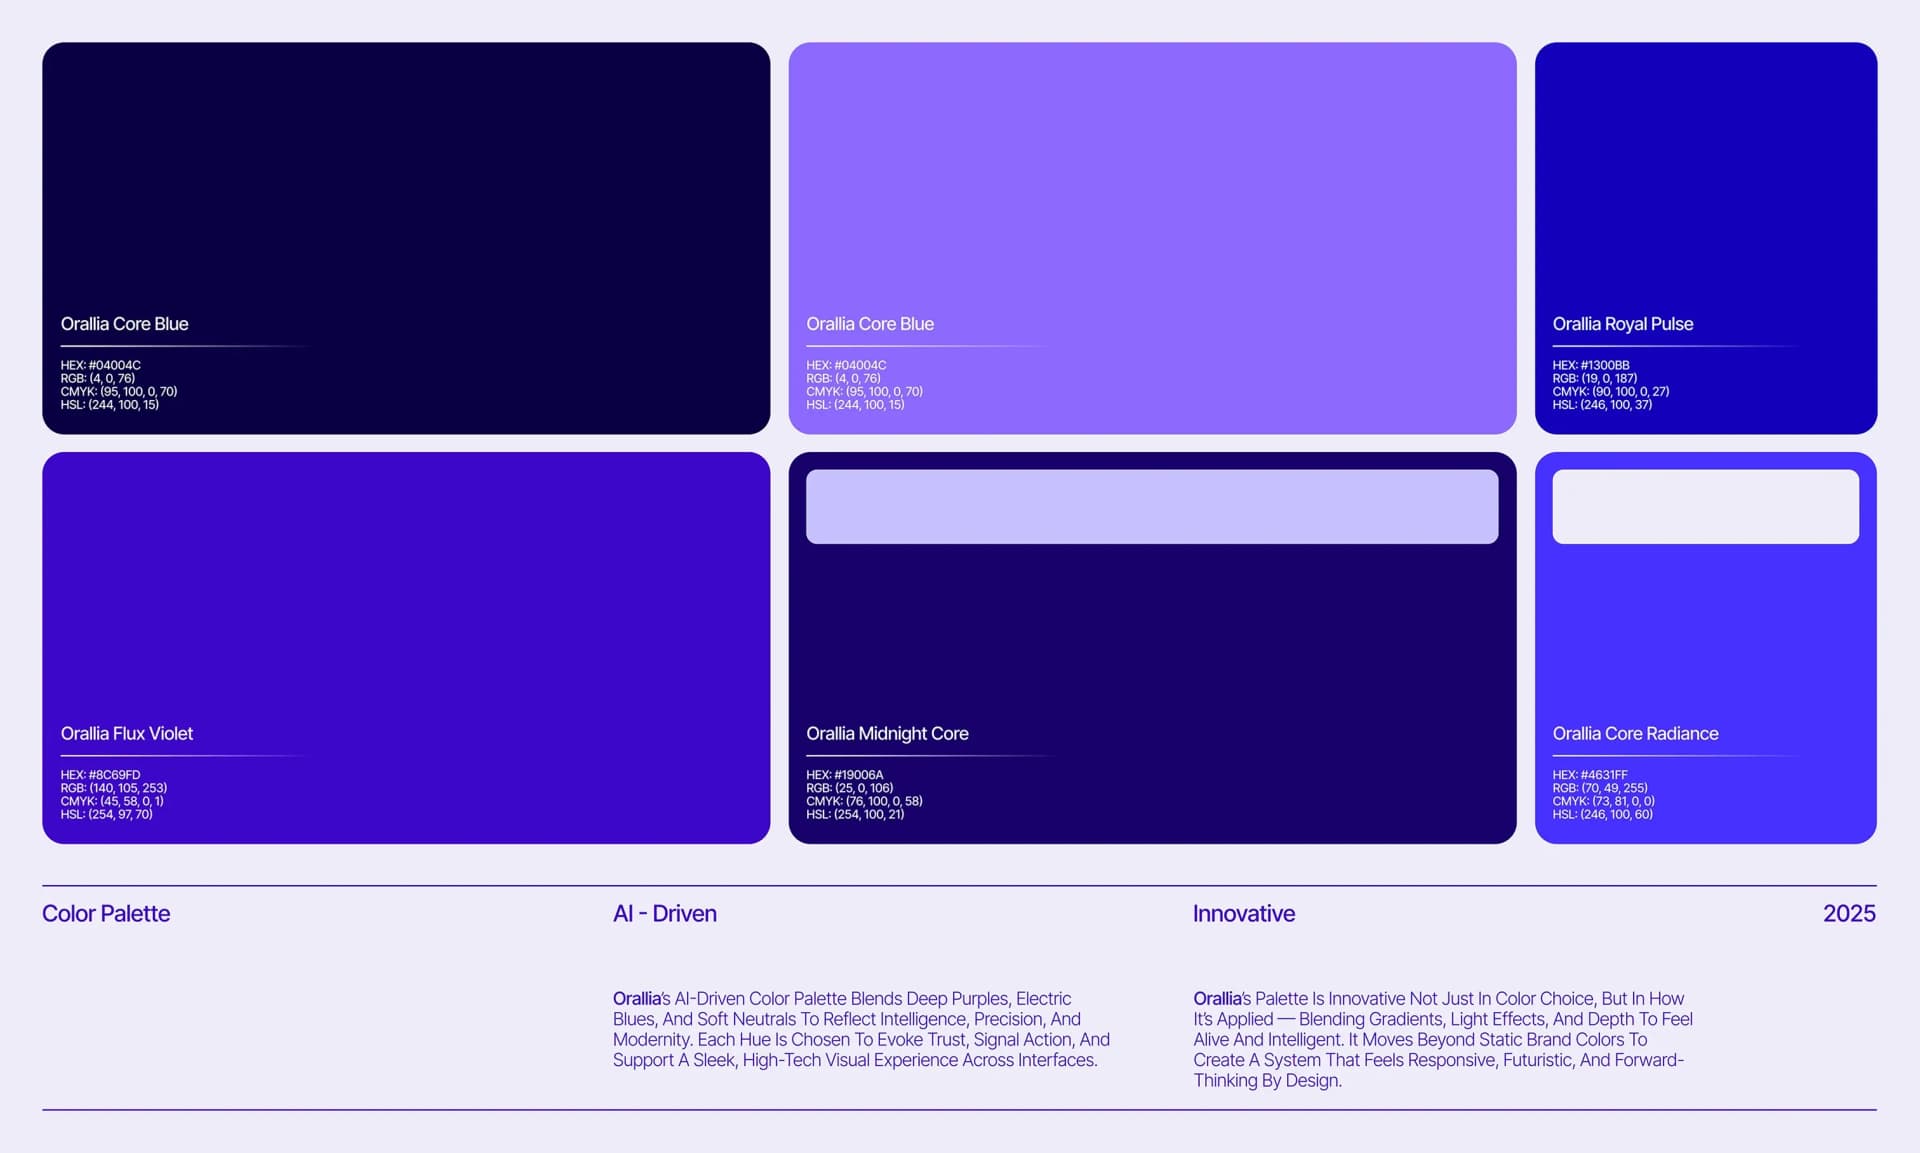
Task: Select the white rectangle on Core Radiance
Action: (1706, 505)
